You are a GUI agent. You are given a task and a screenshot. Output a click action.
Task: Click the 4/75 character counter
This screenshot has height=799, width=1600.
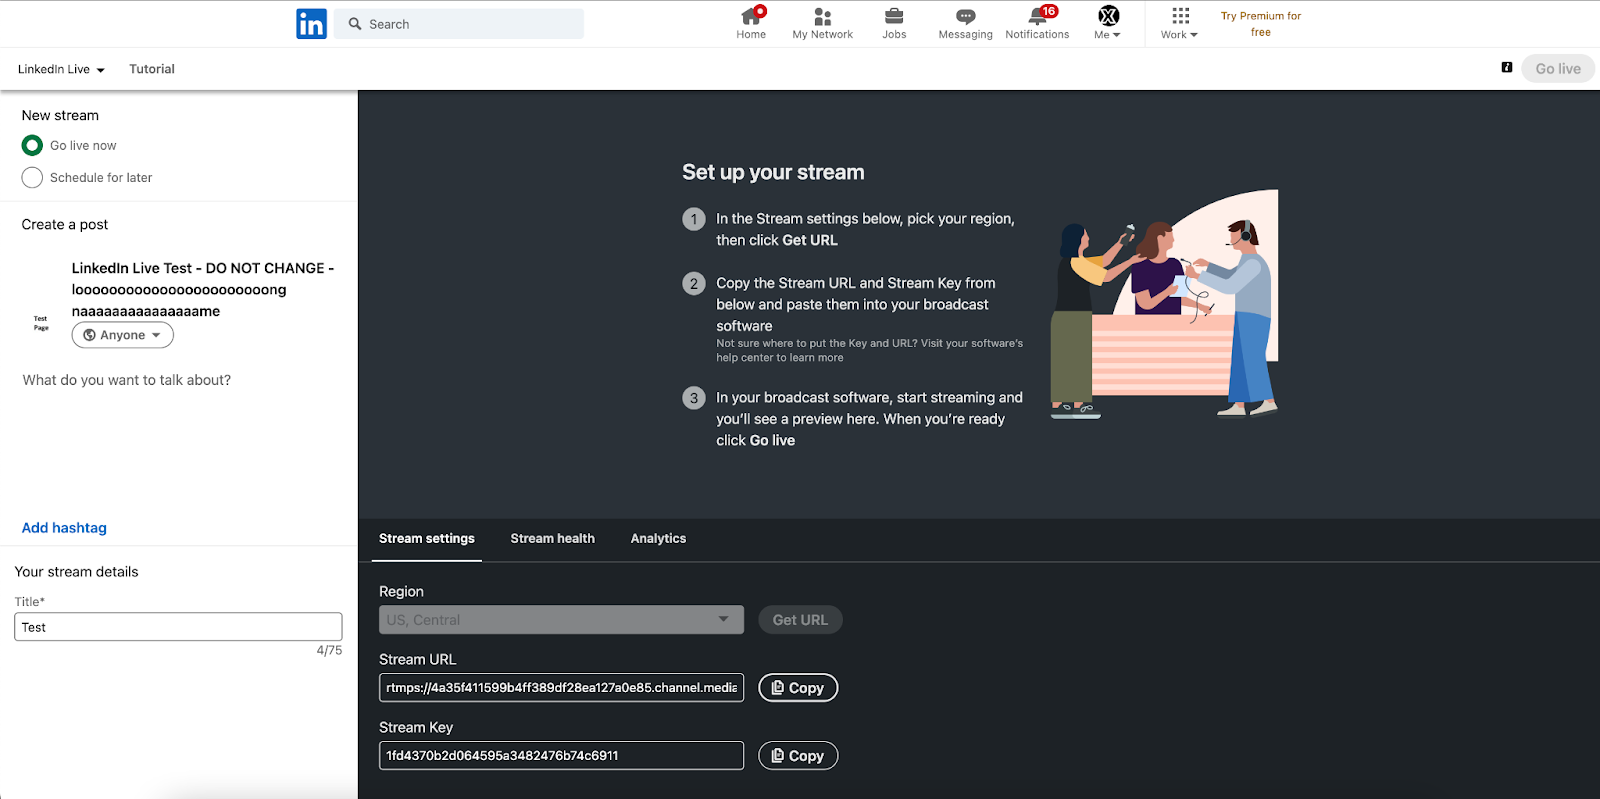point(329,651)
